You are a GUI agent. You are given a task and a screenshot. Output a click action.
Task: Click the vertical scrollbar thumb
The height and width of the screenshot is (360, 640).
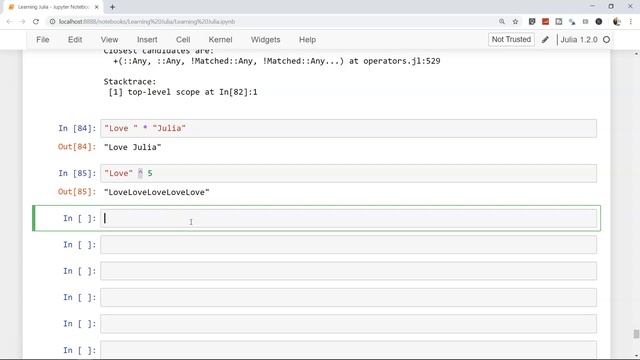click(x=636, y=334)
